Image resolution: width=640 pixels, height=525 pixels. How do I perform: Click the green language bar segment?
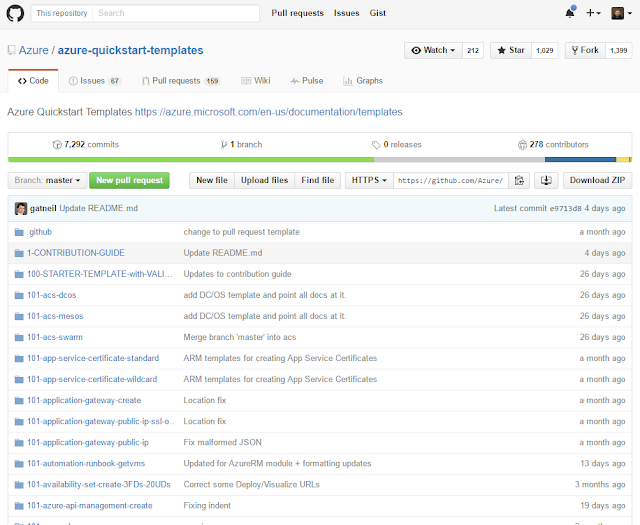point(191,160)
